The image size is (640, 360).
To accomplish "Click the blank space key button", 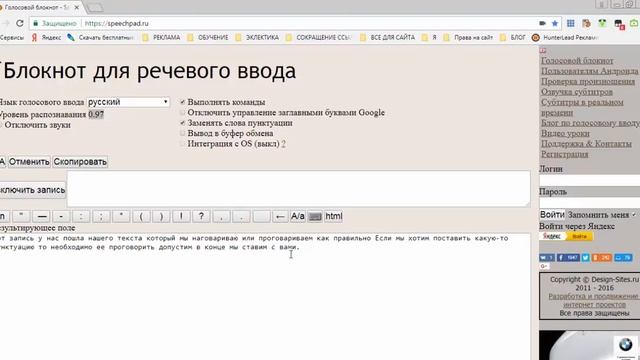I will click(x=261, y=216).
